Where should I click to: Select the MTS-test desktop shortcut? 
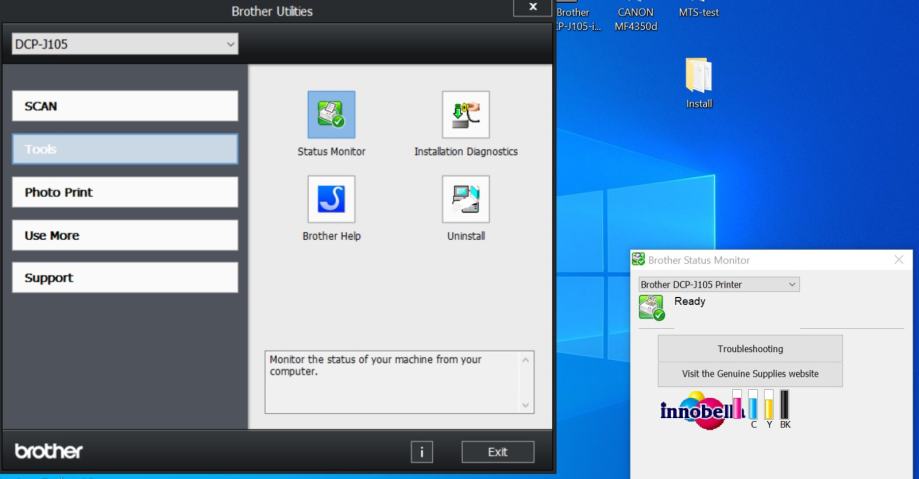(x=699, y=12)
